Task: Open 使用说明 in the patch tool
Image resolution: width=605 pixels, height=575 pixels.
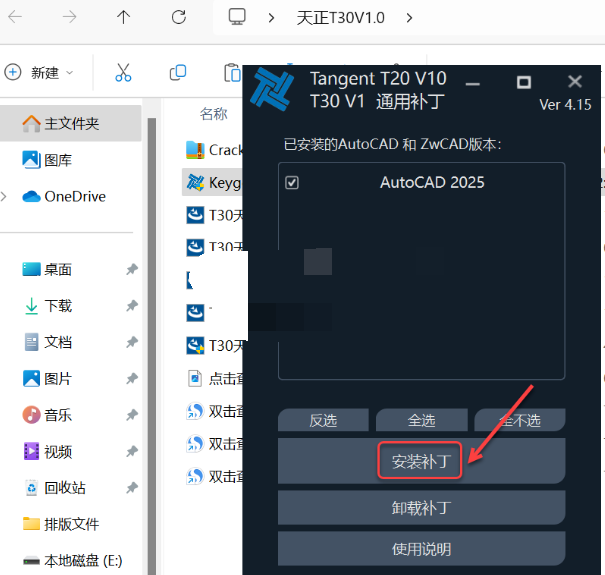Action: (x=421, y=549)
